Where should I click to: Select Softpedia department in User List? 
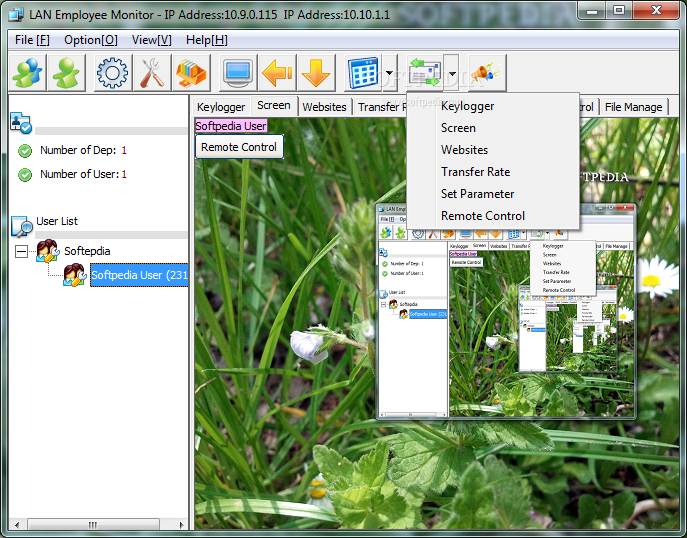coord(87,251)
